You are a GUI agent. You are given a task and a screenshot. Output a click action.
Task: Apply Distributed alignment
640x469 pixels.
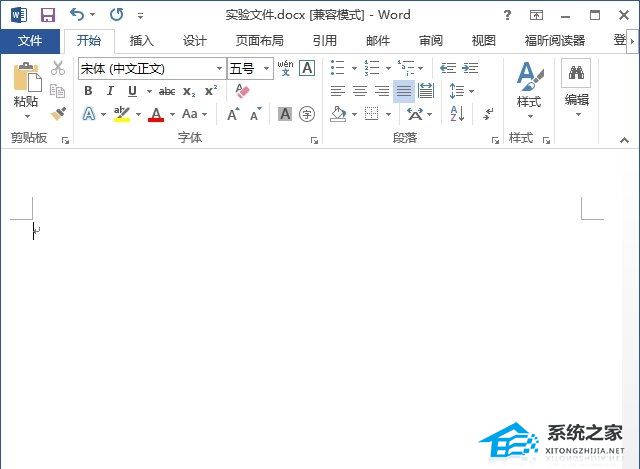pyautogui.click(x=426, y=91)
